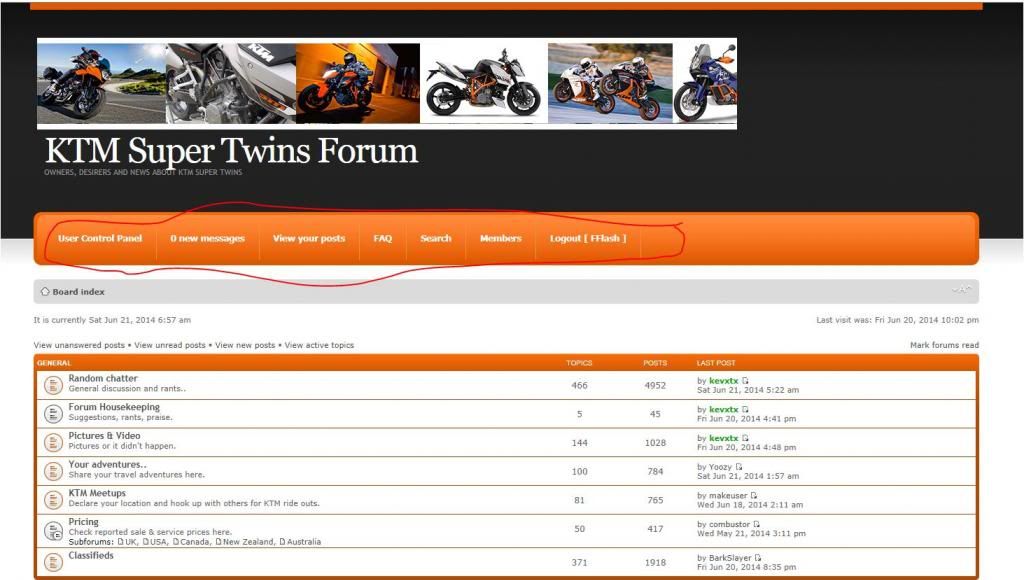Open combustor's user profile
The height and width of the screenshot is (580, 1024).
pyautogui.click(x=729, y=524)
